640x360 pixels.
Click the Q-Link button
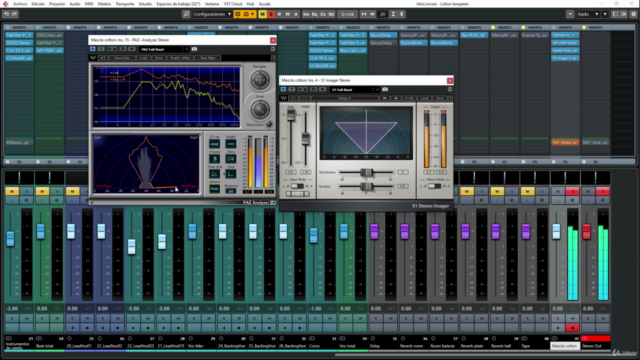coord(347,14)
